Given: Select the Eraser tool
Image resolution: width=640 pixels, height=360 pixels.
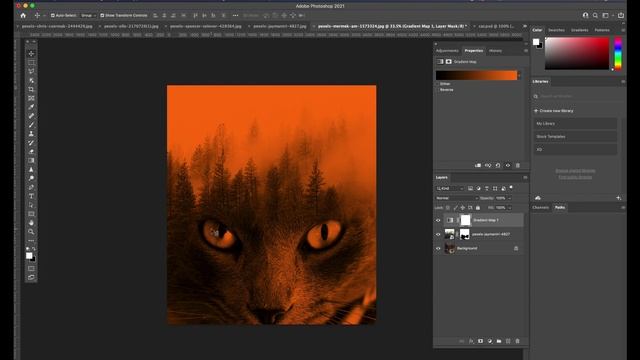Looking at the screenshot, I should click(x=31, y=152).
